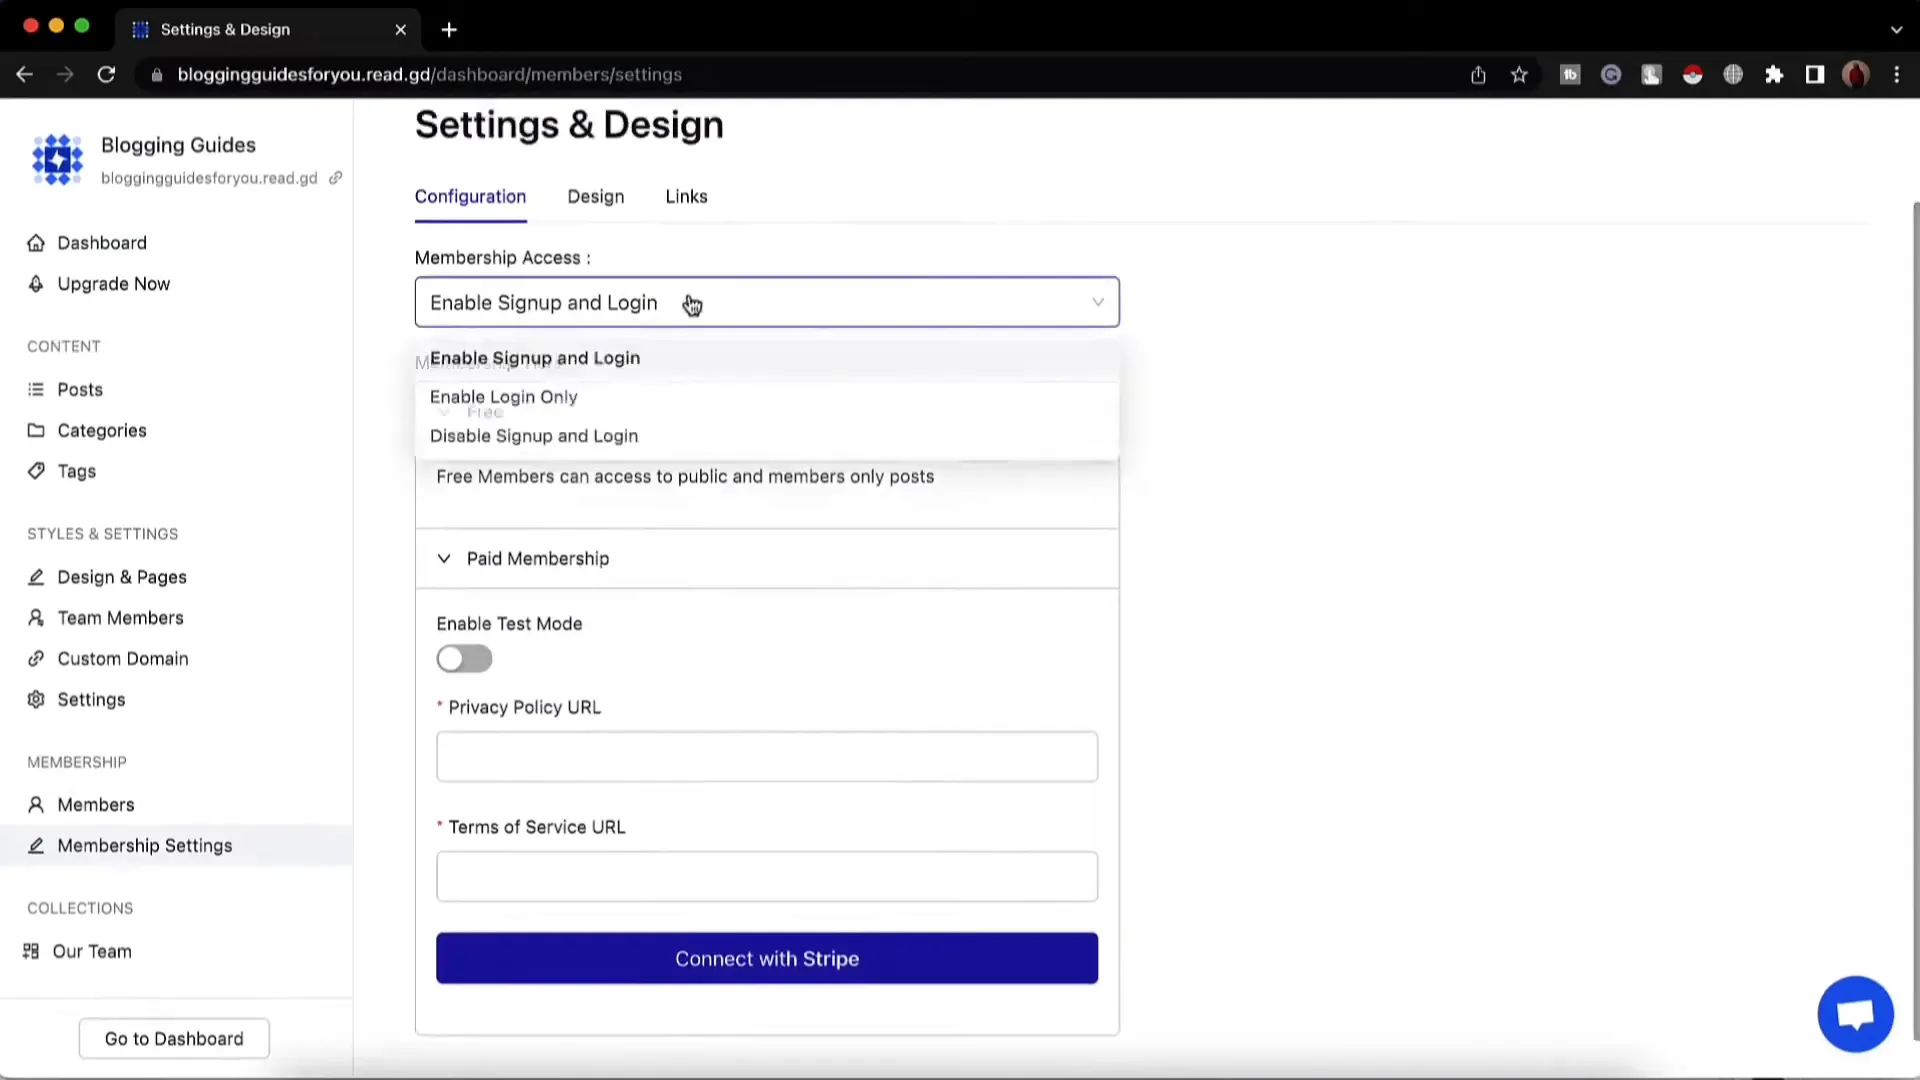Open the Chrome three-dot menu

[1897, 75]
